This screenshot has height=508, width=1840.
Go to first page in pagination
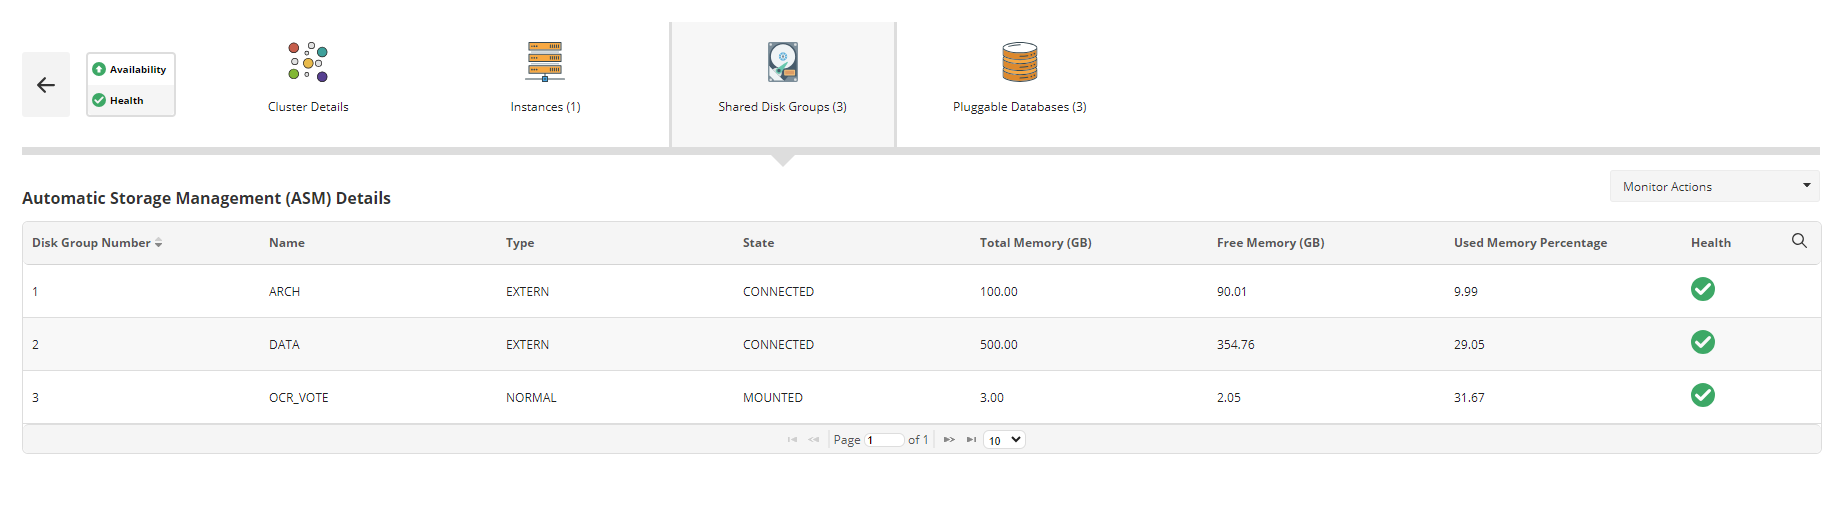792,440
